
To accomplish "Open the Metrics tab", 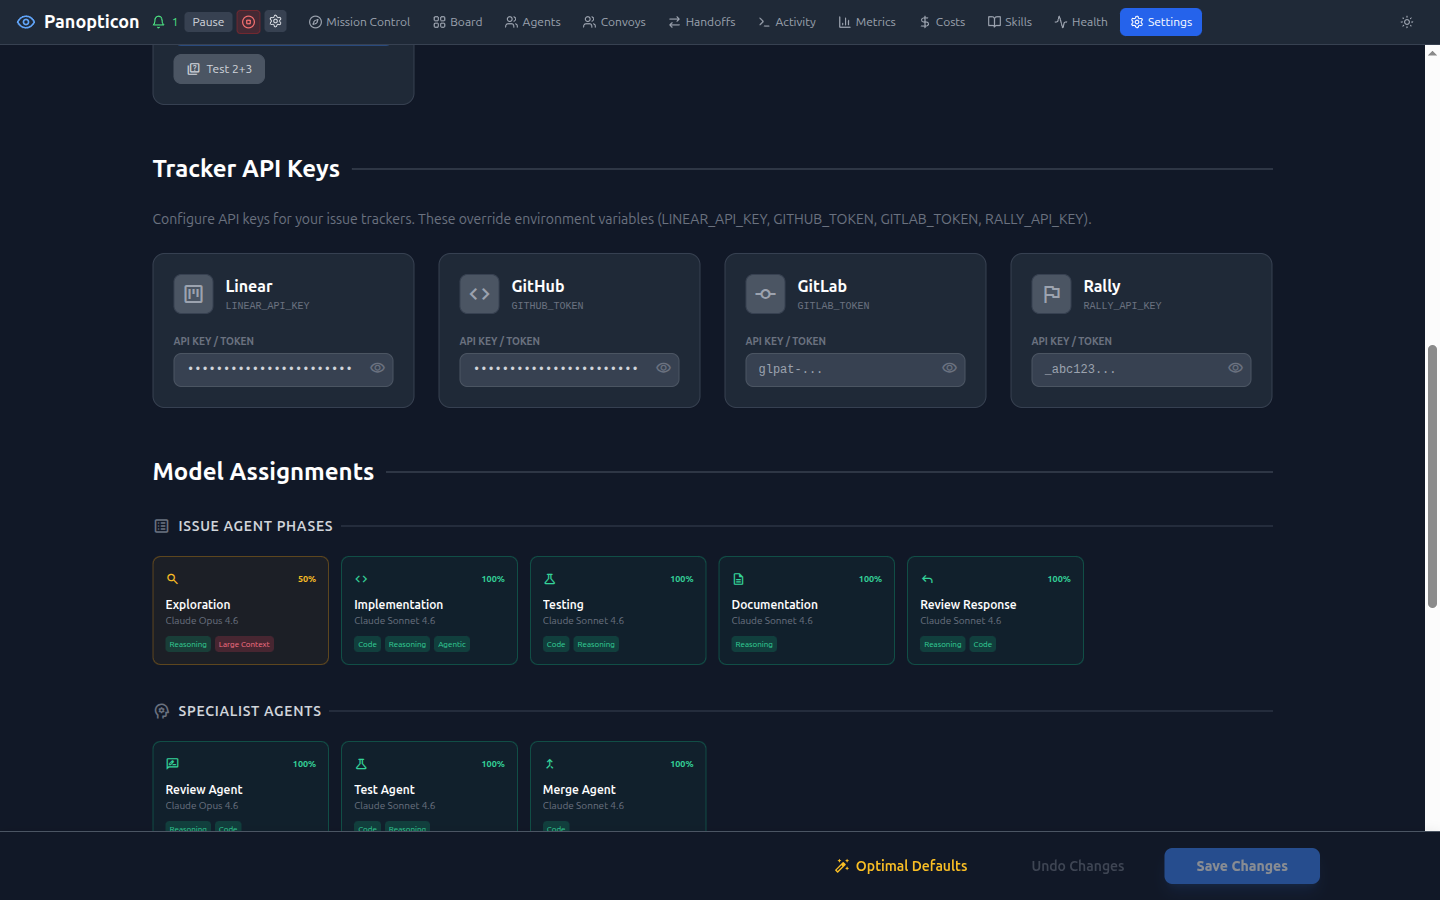I will (x=867, y=22).
